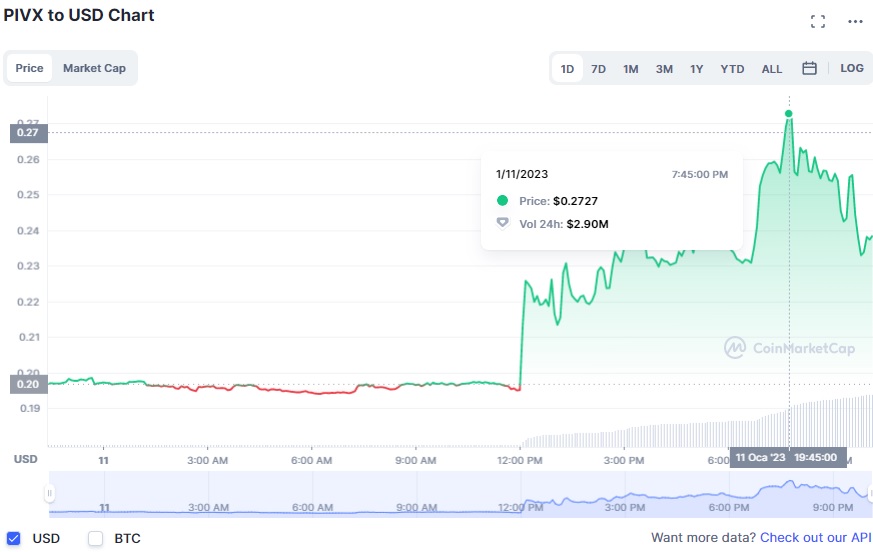Select the Price tab

[x=30, y=68]
